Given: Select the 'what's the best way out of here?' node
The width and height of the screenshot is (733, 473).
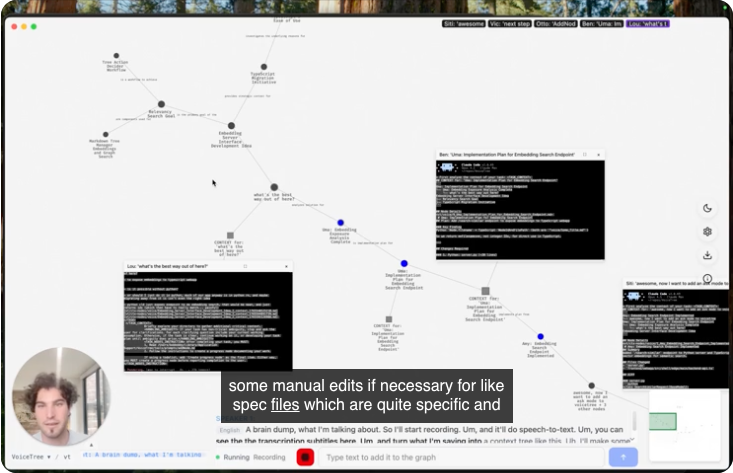Looking at the screenshot, I should pyautogui.click(x=274, y=187).
